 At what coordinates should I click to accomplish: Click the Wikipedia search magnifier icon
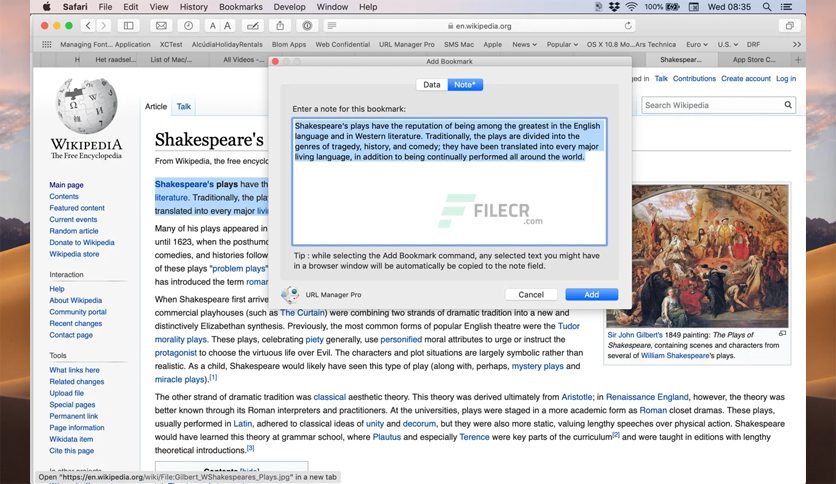click(787, 105)
